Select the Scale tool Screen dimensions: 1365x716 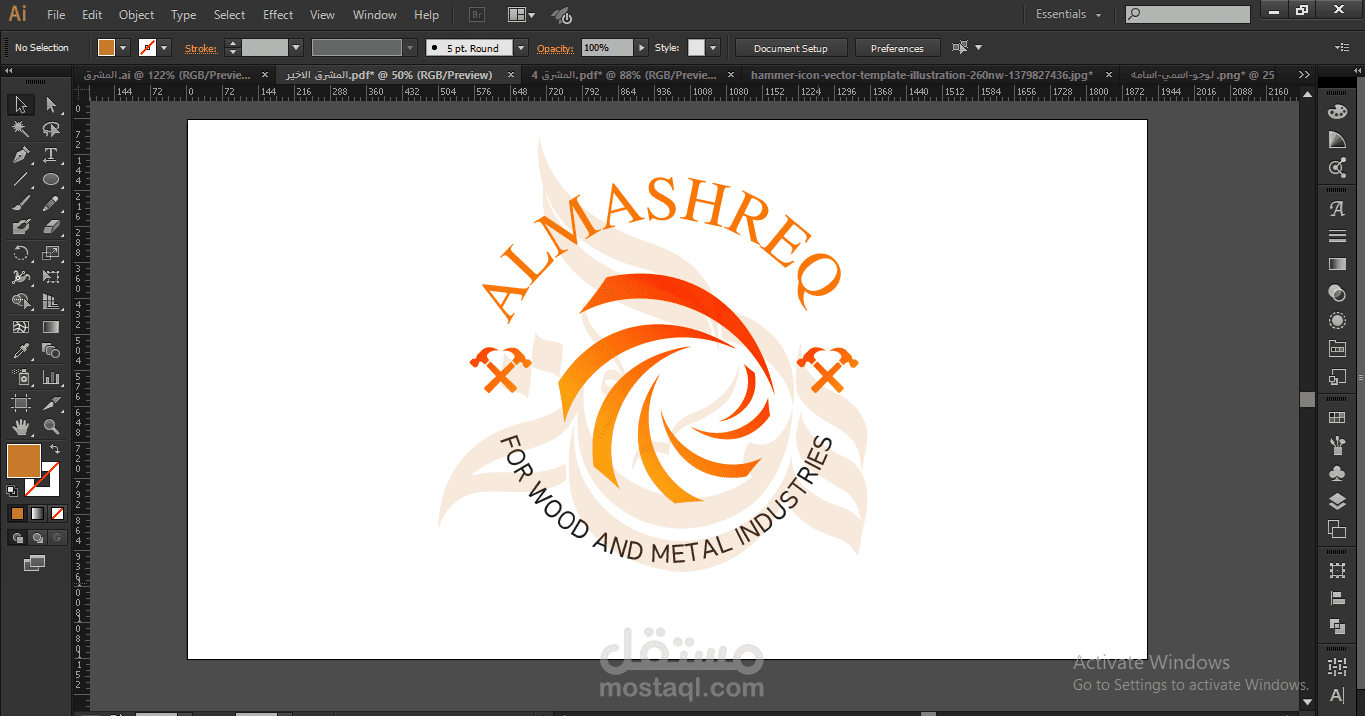[51, 253]
